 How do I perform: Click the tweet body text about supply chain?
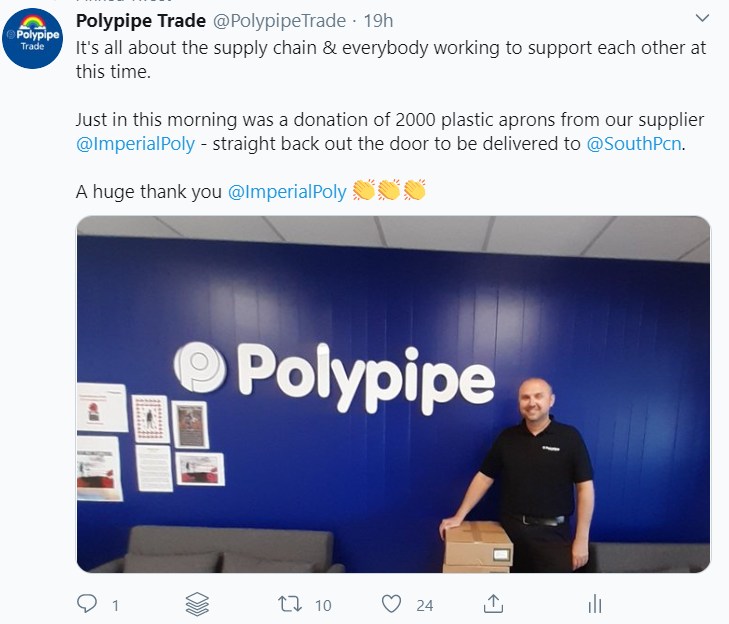point(391,60)
